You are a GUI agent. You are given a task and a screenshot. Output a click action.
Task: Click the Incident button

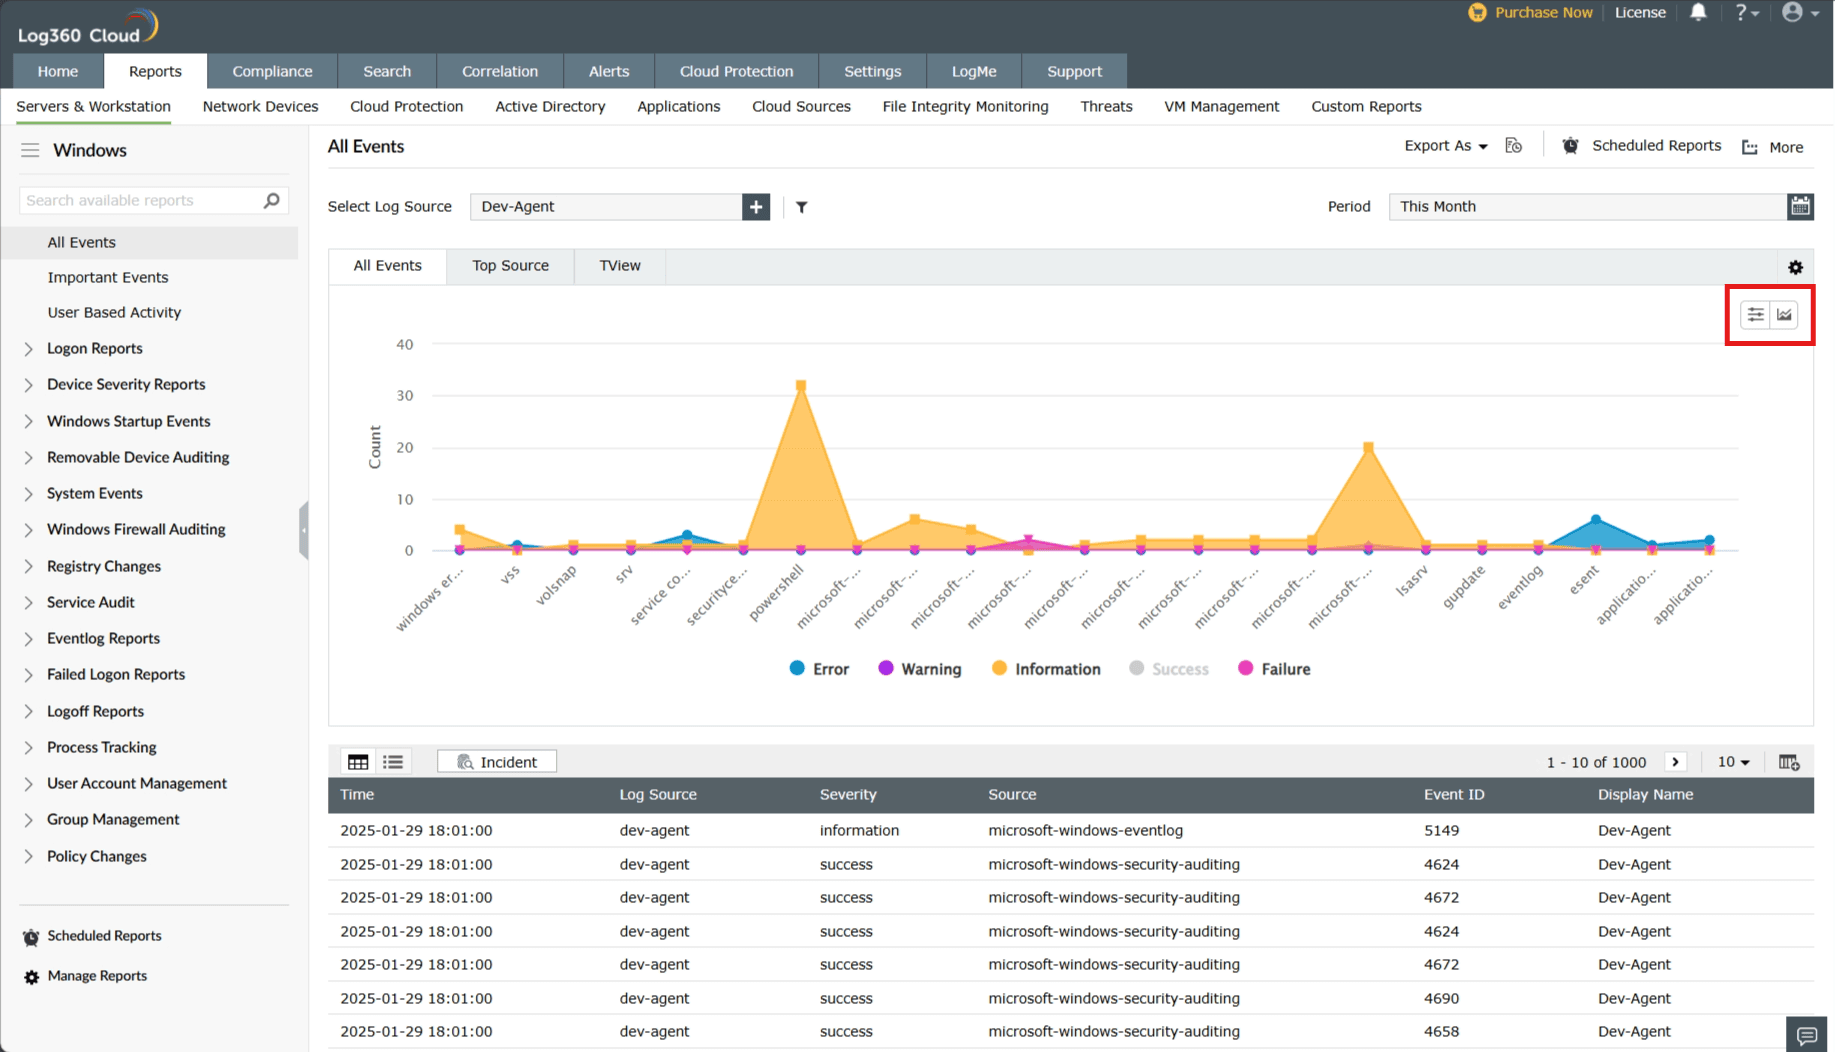(497, 762)
